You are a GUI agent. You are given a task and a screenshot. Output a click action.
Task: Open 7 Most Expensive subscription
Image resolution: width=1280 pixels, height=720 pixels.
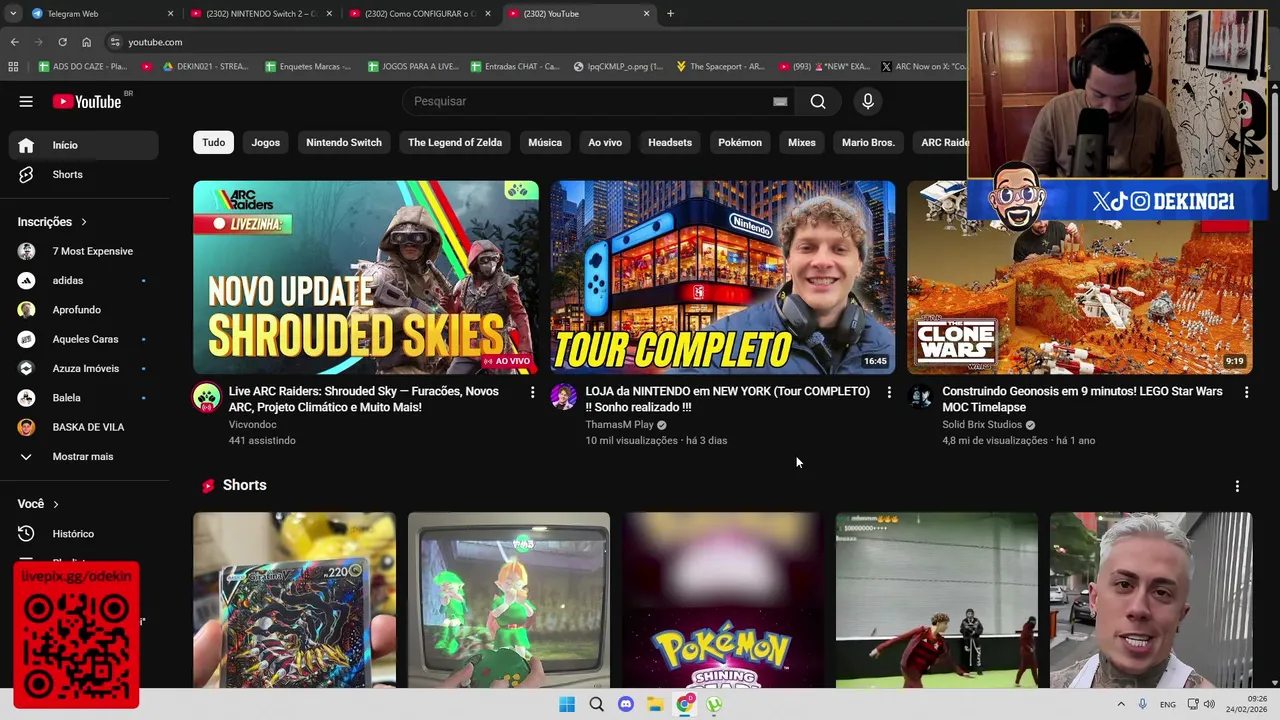tap(84, 251)
